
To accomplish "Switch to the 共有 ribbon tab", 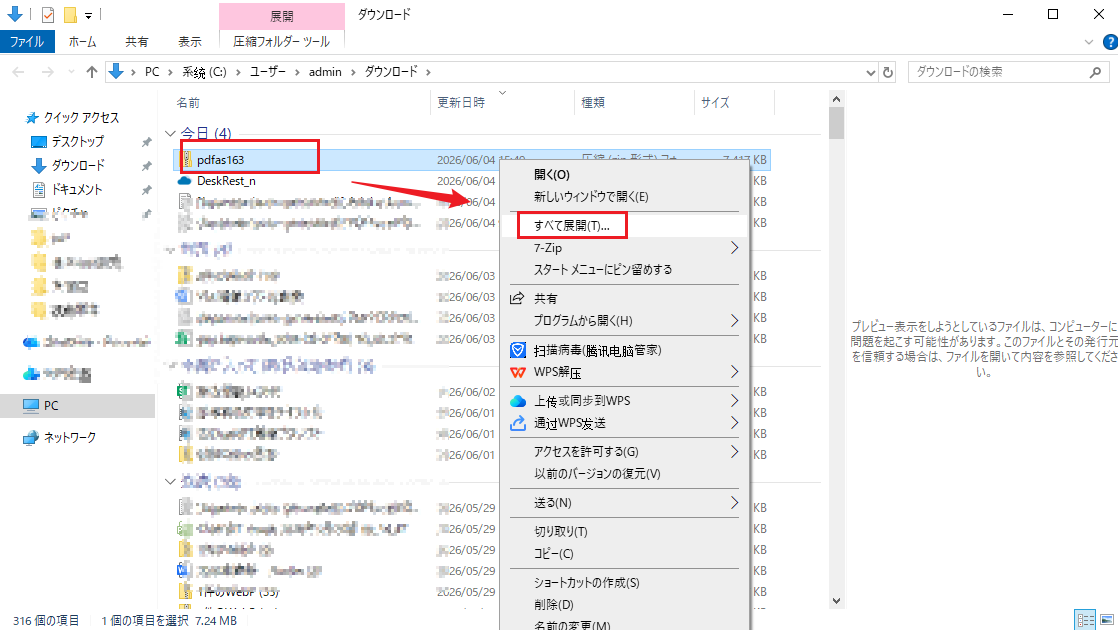I will 137,41.
